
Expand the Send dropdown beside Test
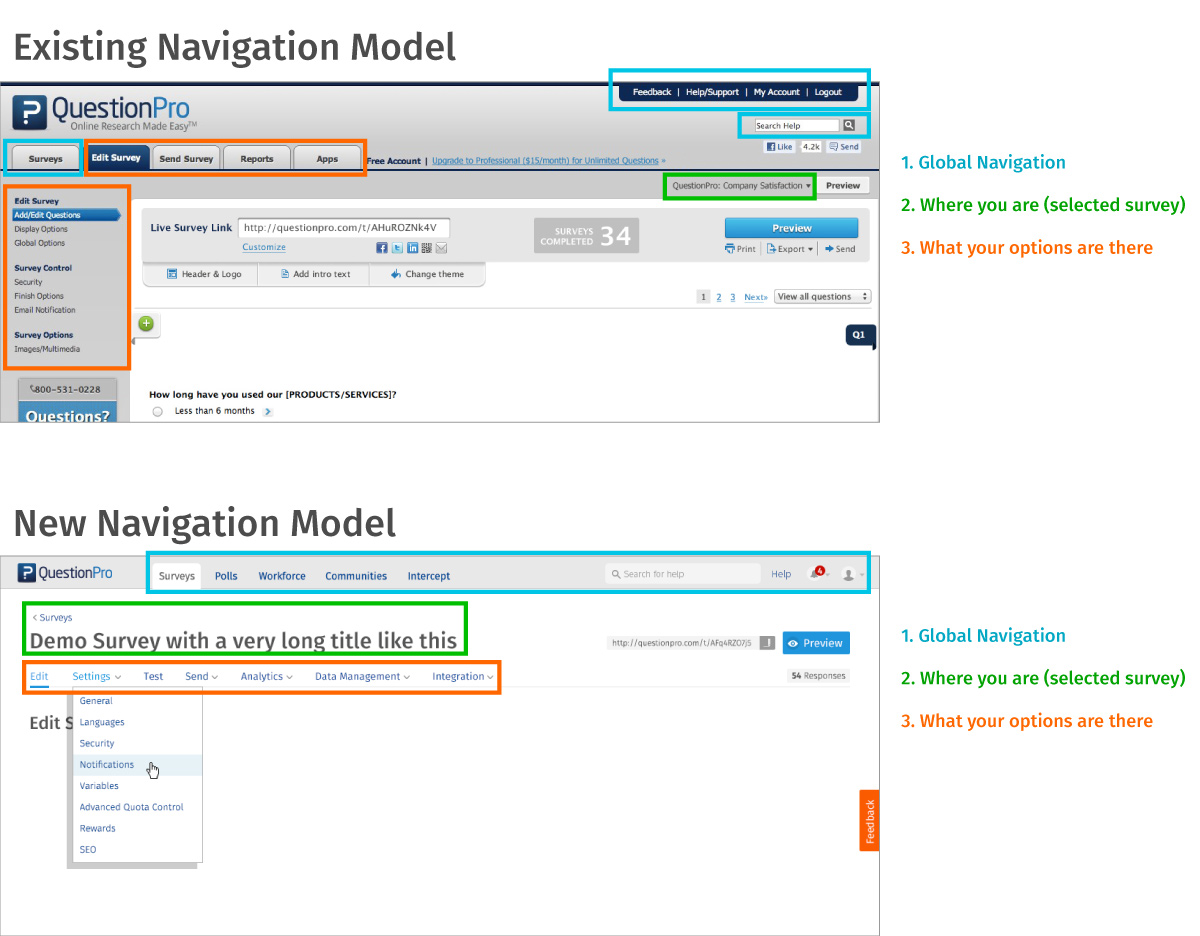click(x=201, y=677)
